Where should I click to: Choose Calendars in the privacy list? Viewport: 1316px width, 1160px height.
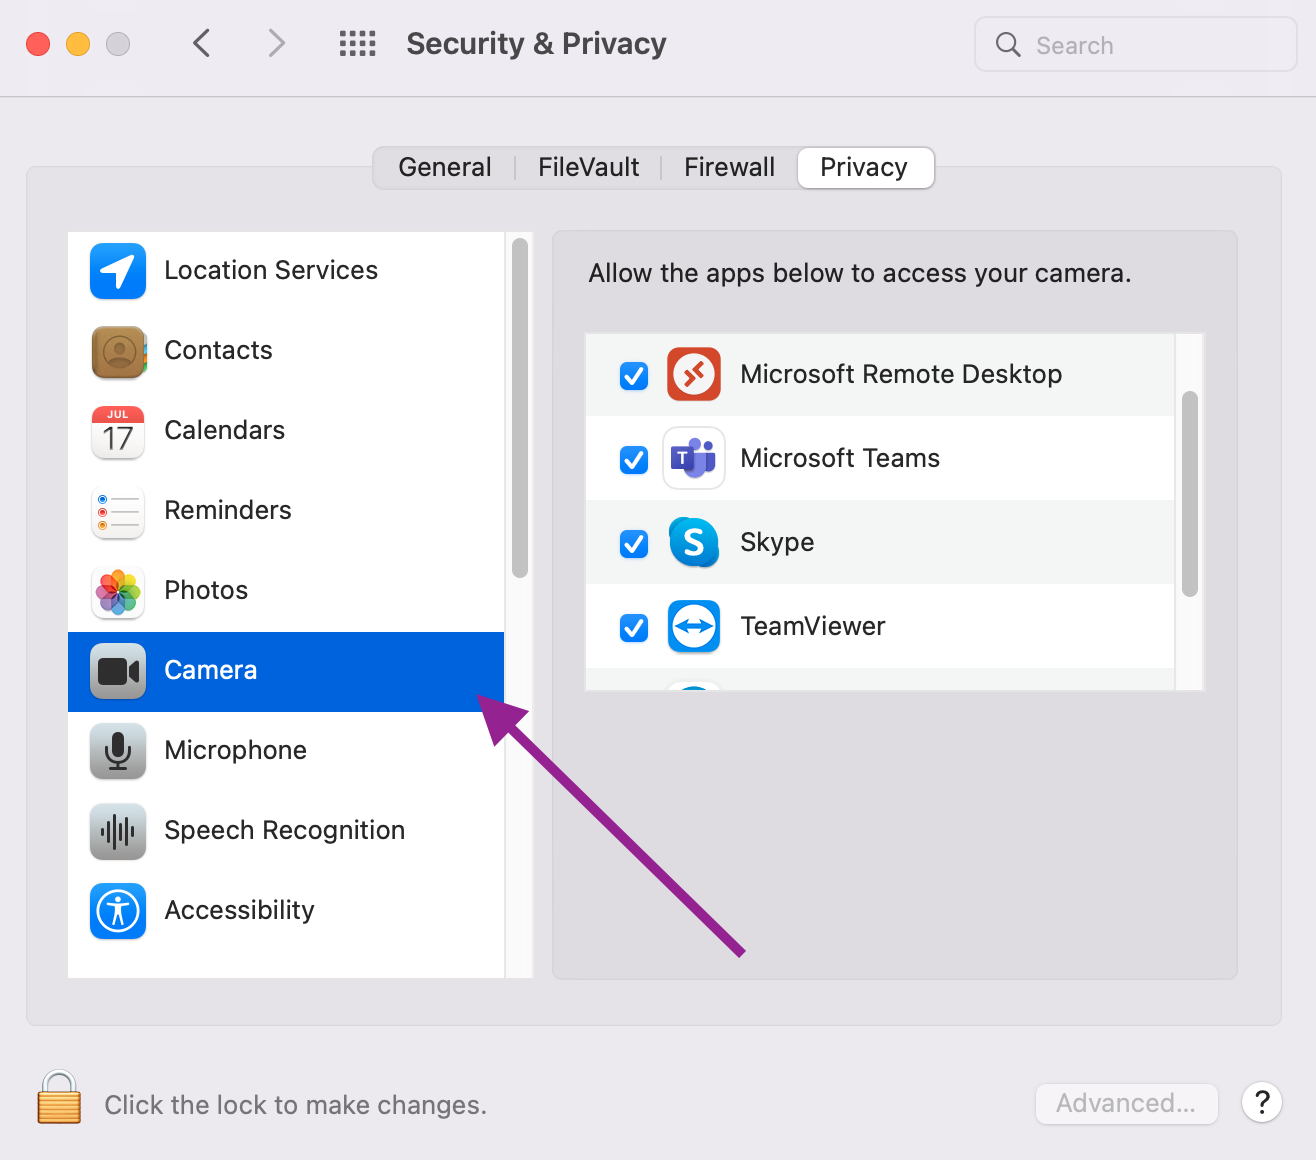coord(286,432)
